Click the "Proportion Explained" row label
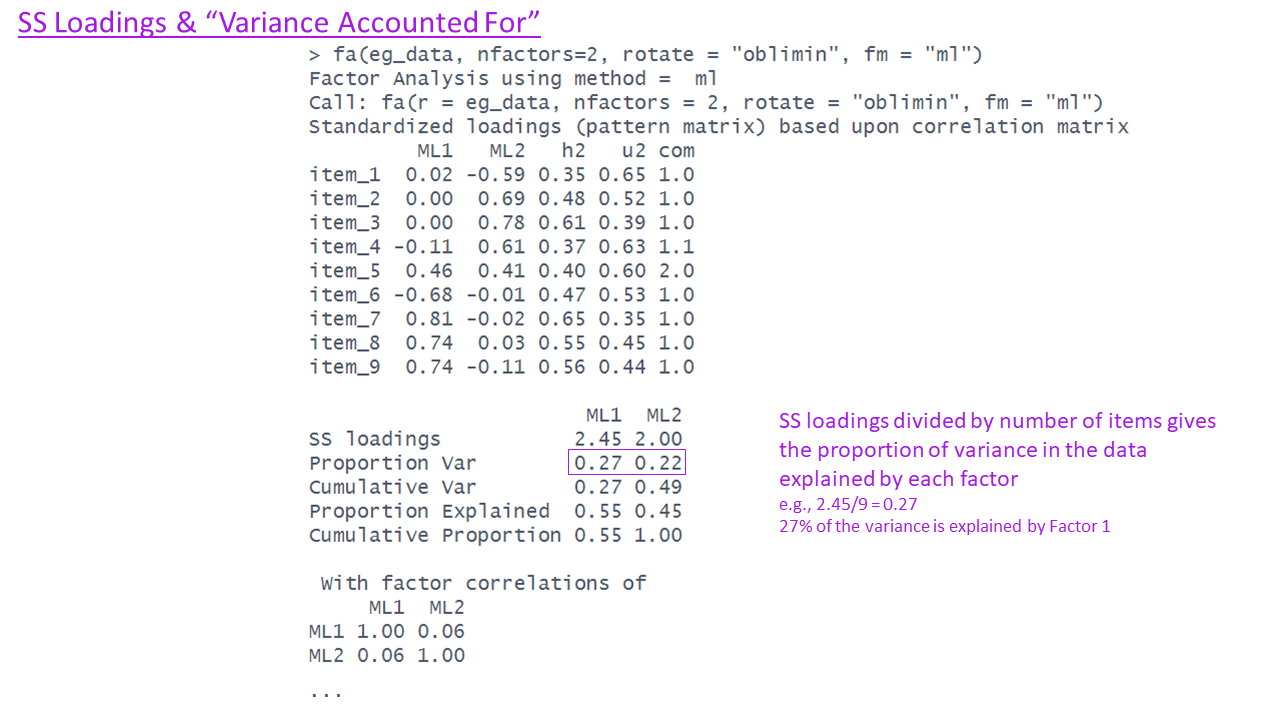This screenshot has width=1280, height=720. coord(429,511)
